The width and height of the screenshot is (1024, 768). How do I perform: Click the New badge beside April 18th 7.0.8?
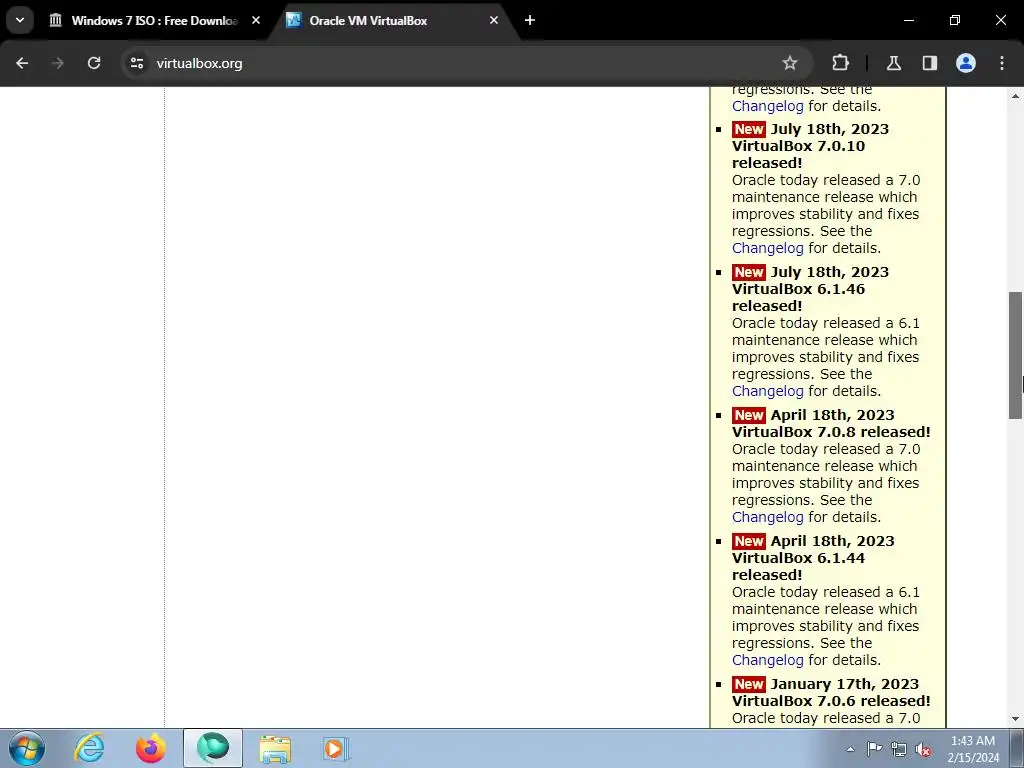tap(748, 415)
